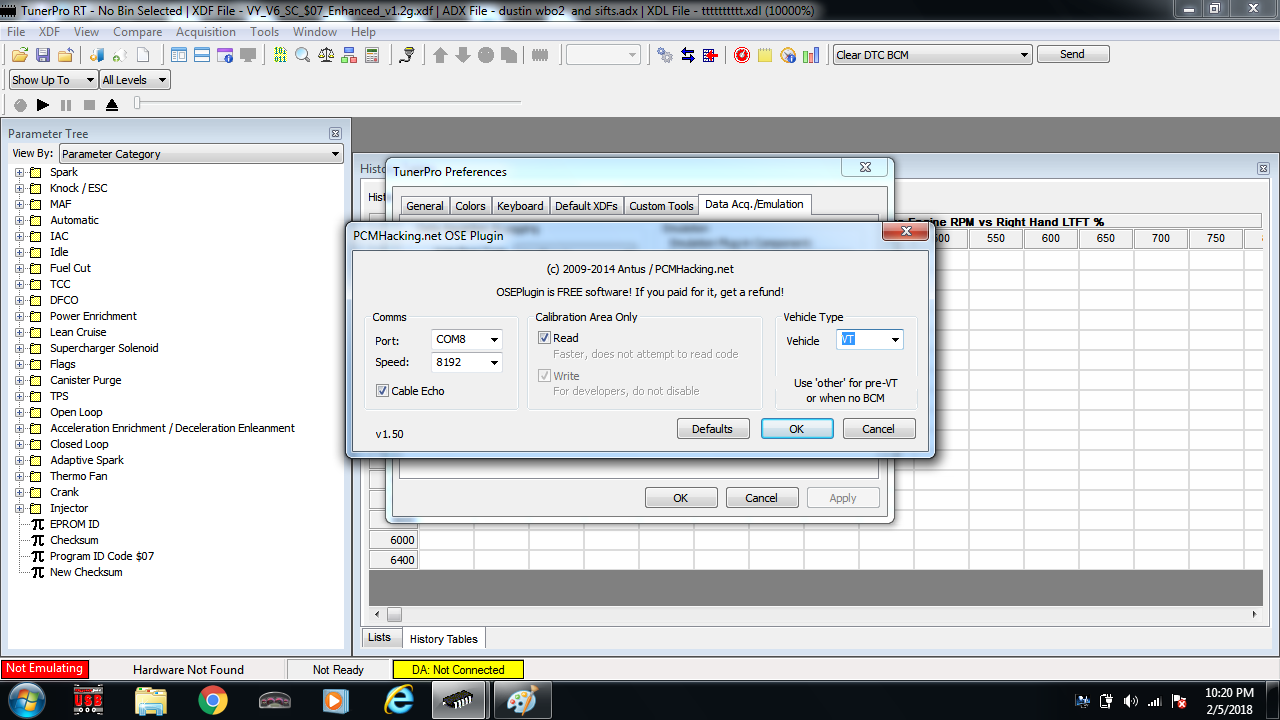Click the Not Emulating status indicator
The image size is (1280, 720).
(x=44, y=670)
